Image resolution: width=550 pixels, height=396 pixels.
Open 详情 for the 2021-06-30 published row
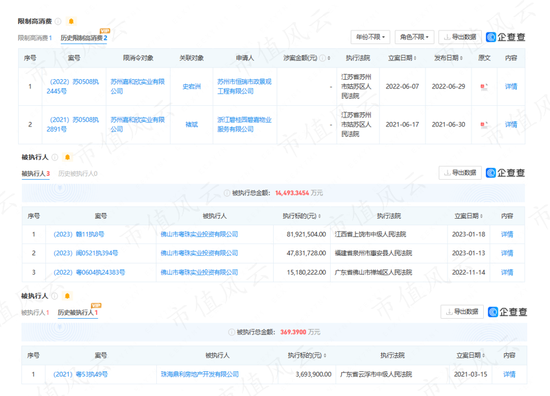coord(511,125)
